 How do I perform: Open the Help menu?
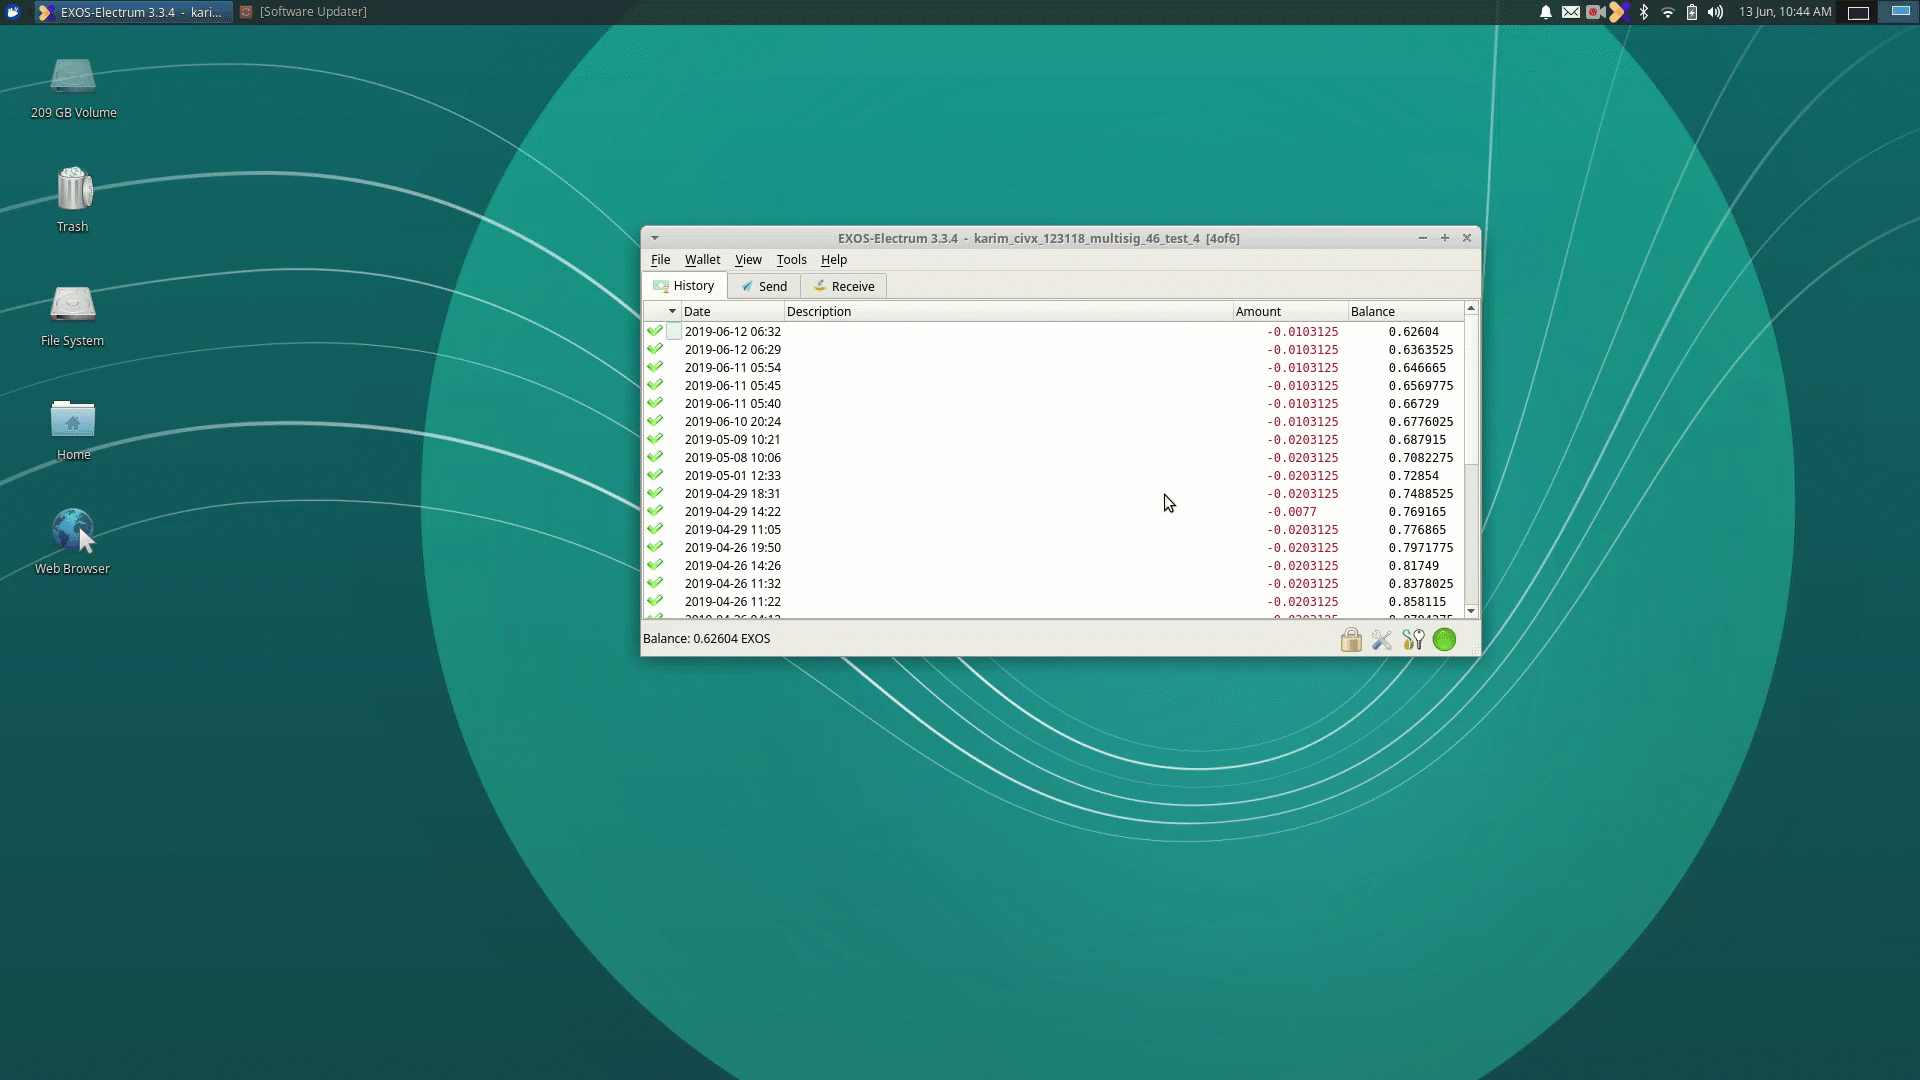(x=833, y=260)
